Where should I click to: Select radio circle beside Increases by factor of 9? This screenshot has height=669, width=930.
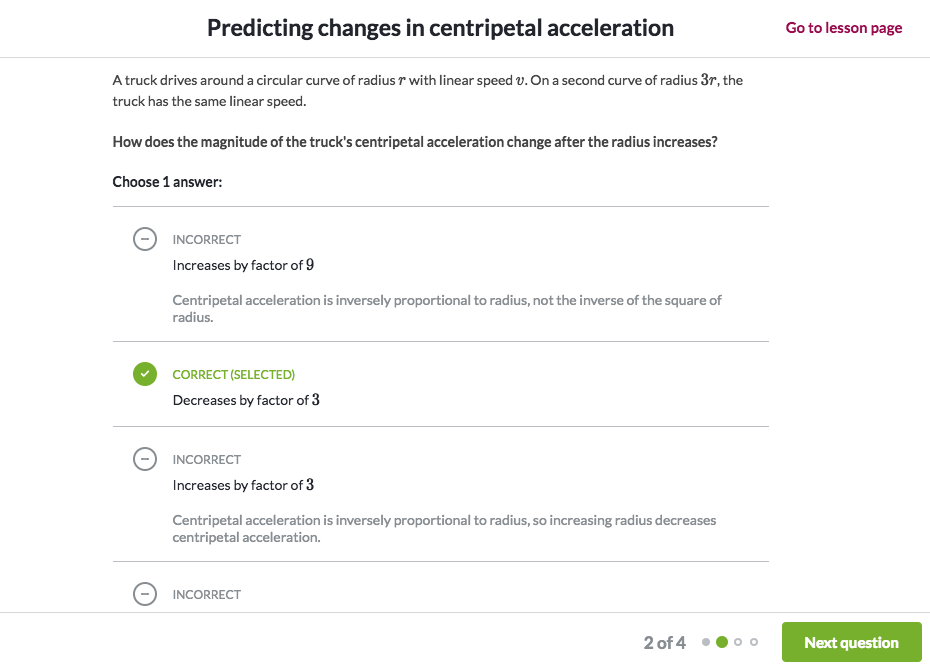(145, 239)
